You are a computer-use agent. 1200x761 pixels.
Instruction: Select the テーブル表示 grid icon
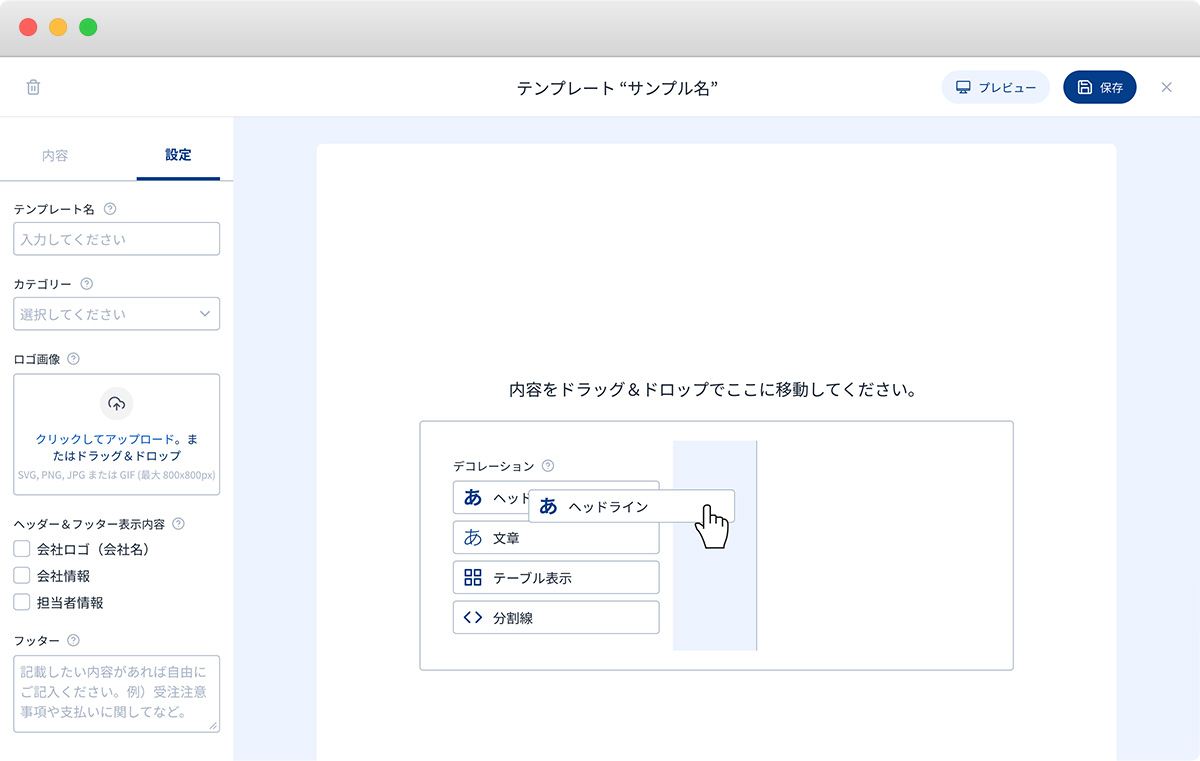473,577
